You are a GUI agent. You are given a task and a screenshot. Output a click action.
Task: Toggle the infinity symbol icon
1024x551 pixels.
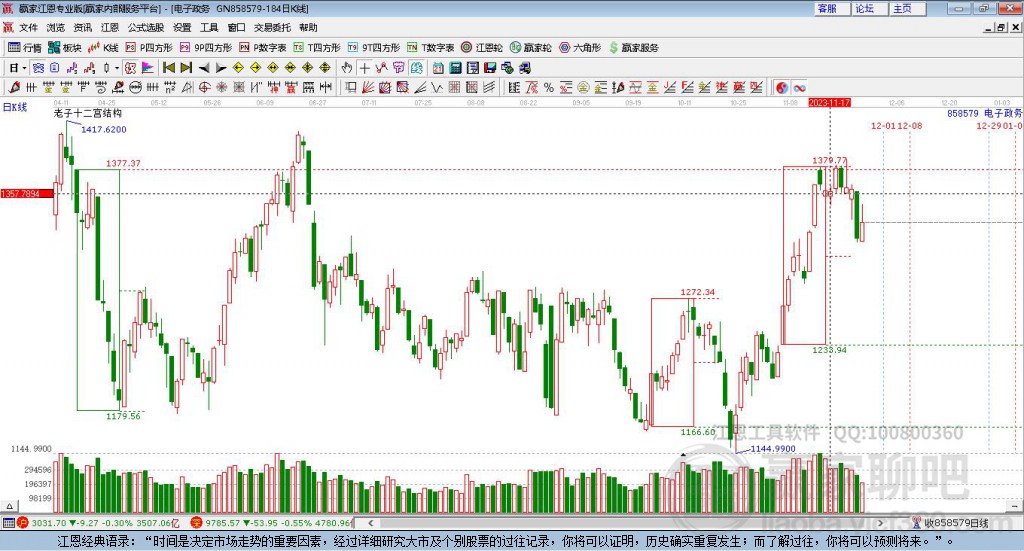799,87
